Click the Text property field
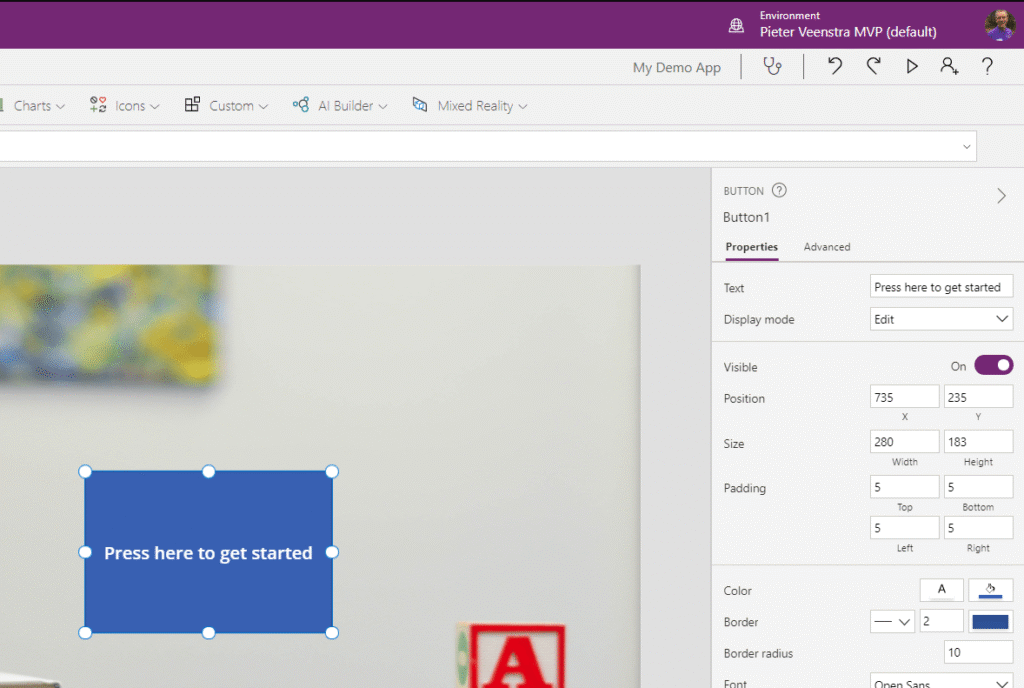The image size is (1024, 688). click(941, 287)
